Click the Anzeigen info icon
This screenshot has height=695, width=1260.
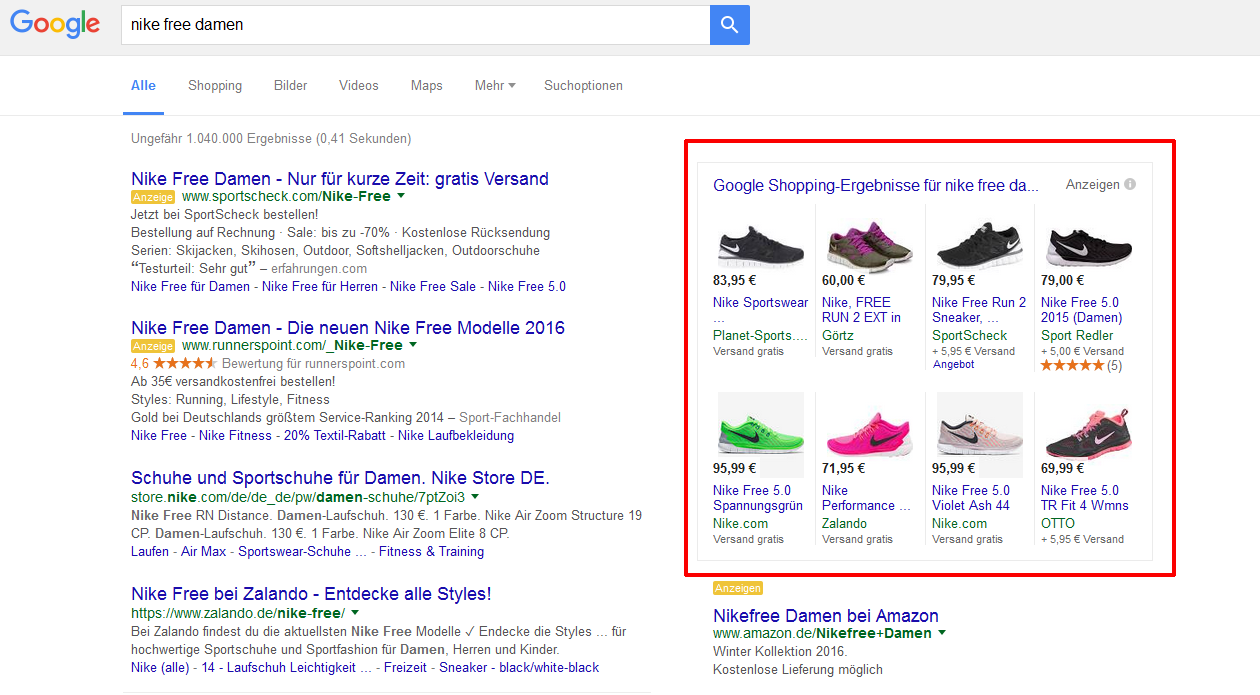[x=1130, y=185]
